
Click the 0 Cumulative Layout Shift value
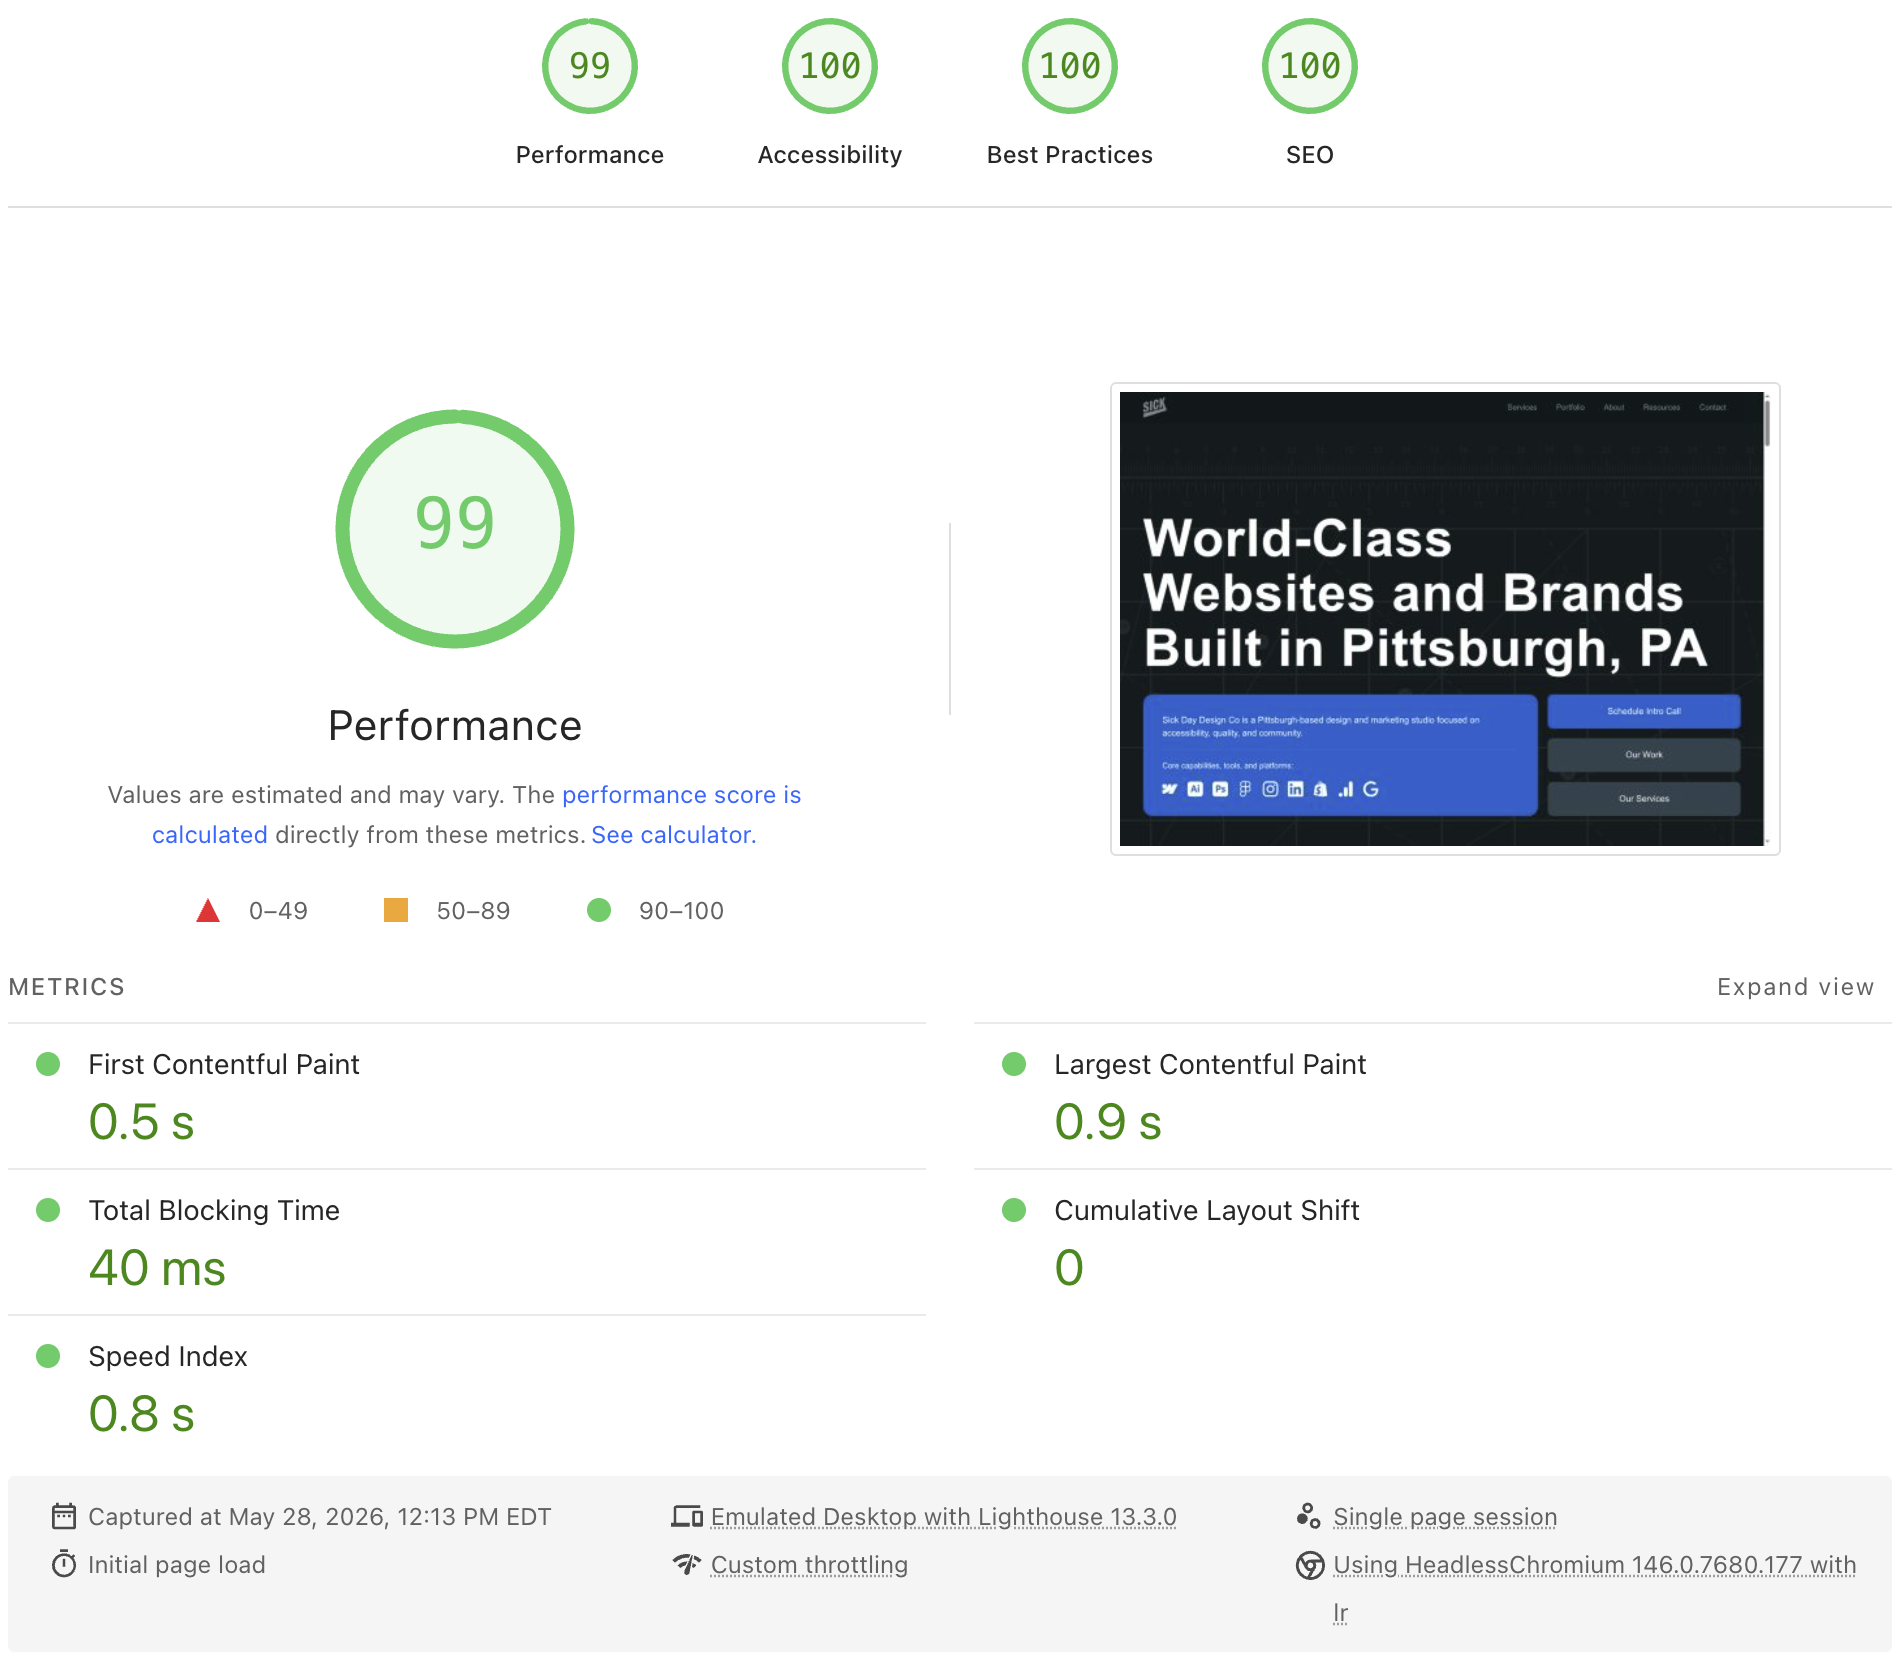(x=1069, y=1268)
